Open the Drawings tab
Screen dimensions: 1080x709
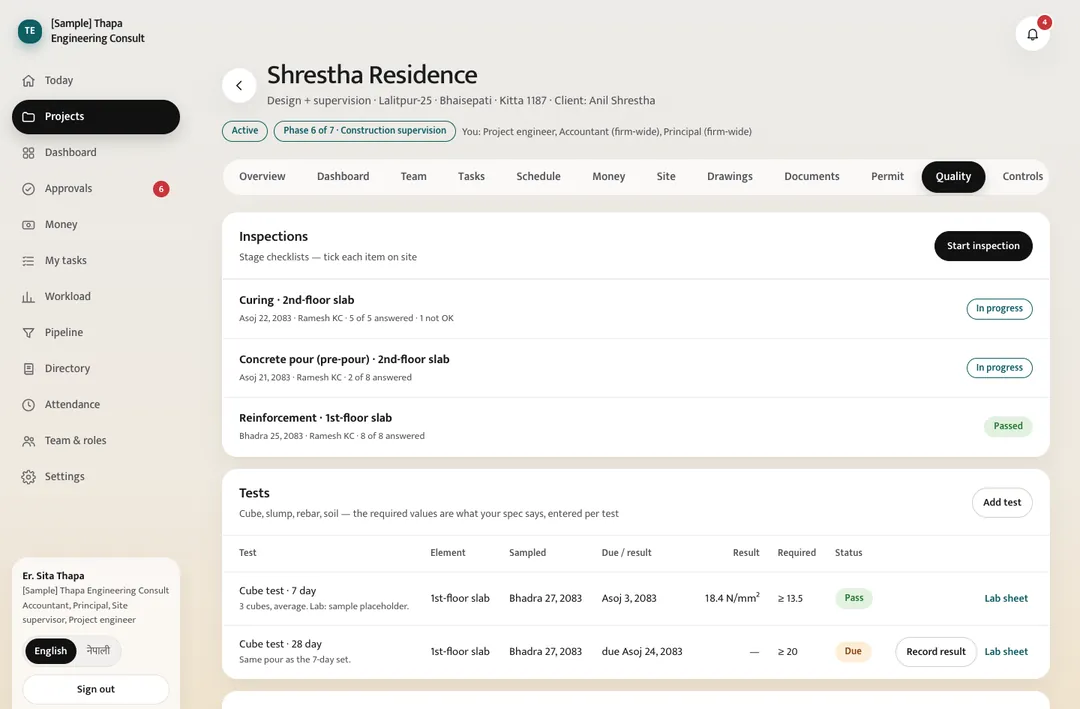click(730, 176)
